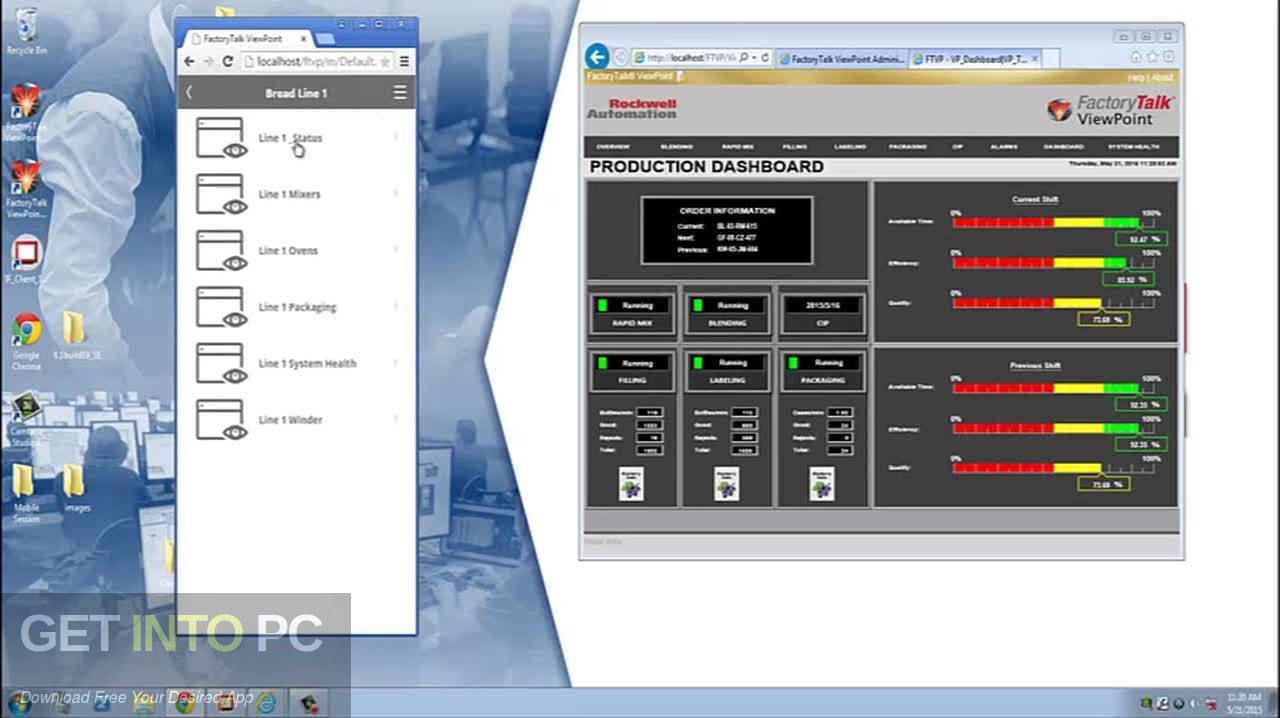Expand Line 1 Mixers row chevron

pyautogui.click(x=396, y=194)
